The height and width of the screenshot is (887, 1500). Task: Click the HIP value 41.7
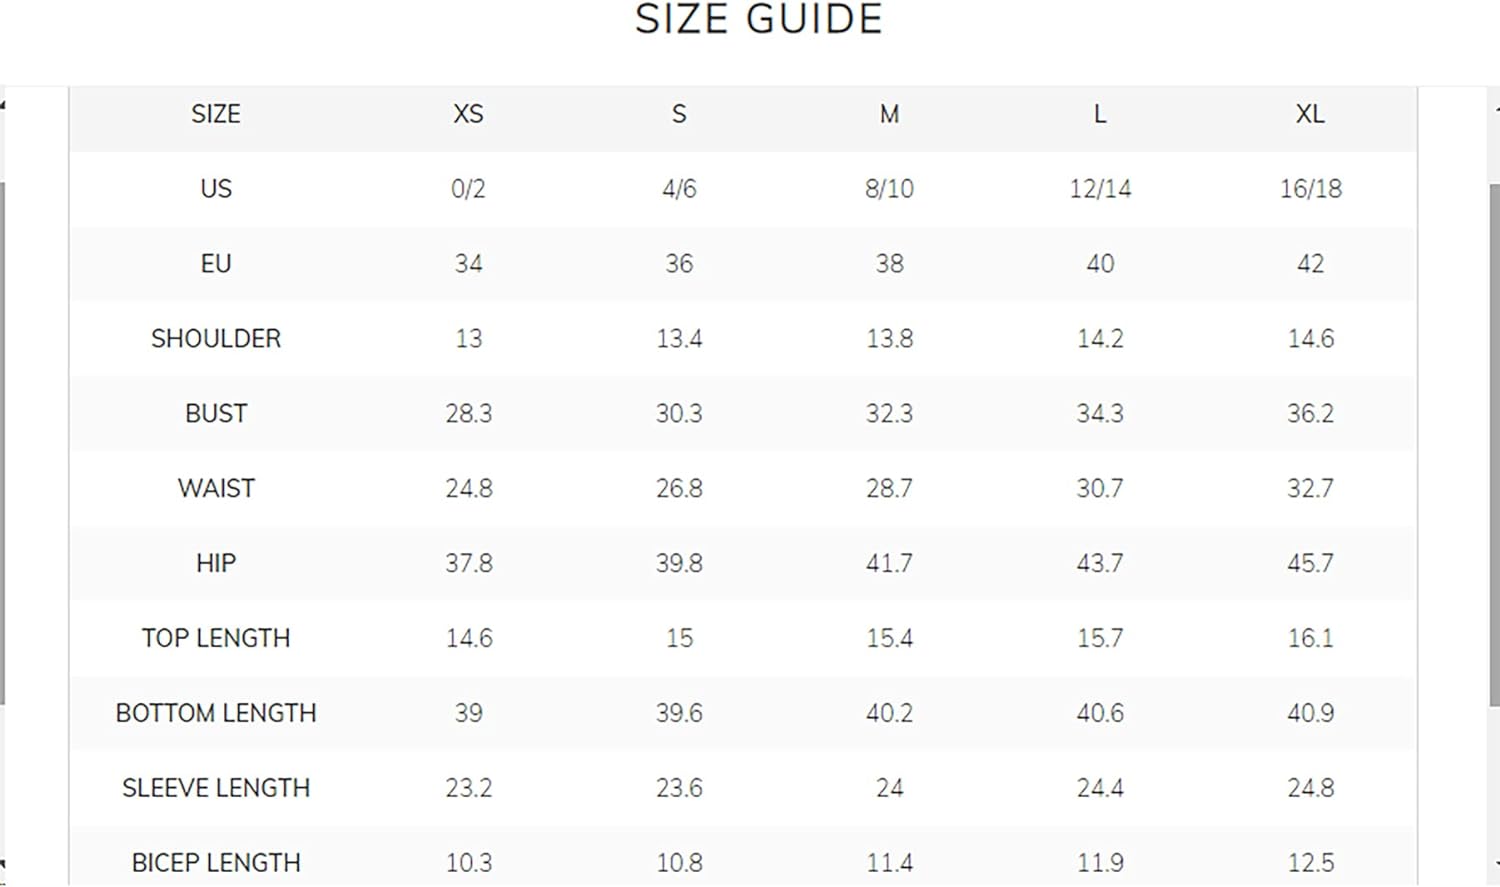pyautogui.click(x=889, y=563)
